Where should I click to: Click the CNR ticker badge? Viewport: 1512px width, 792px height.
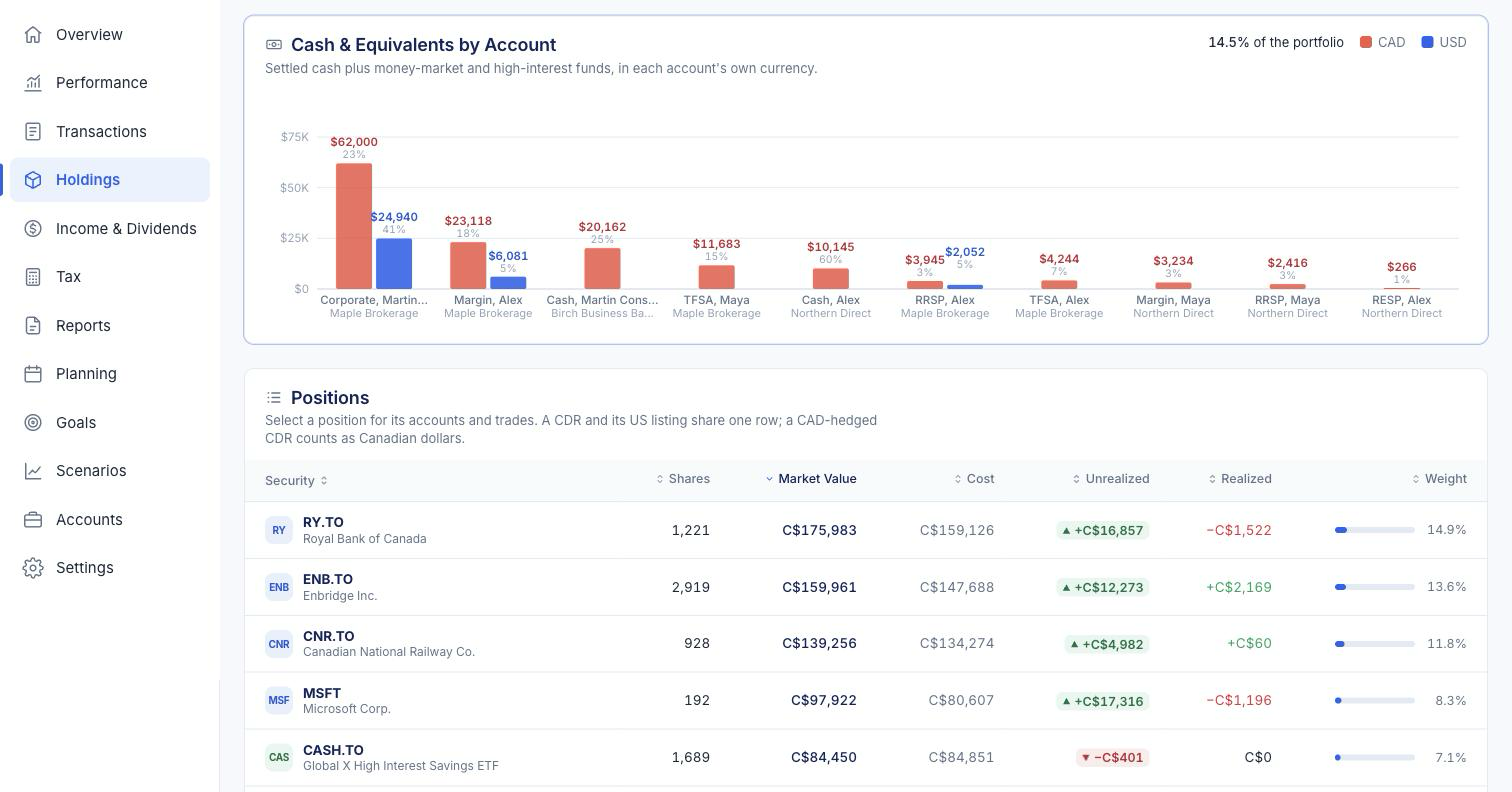[x=279, y=644]
